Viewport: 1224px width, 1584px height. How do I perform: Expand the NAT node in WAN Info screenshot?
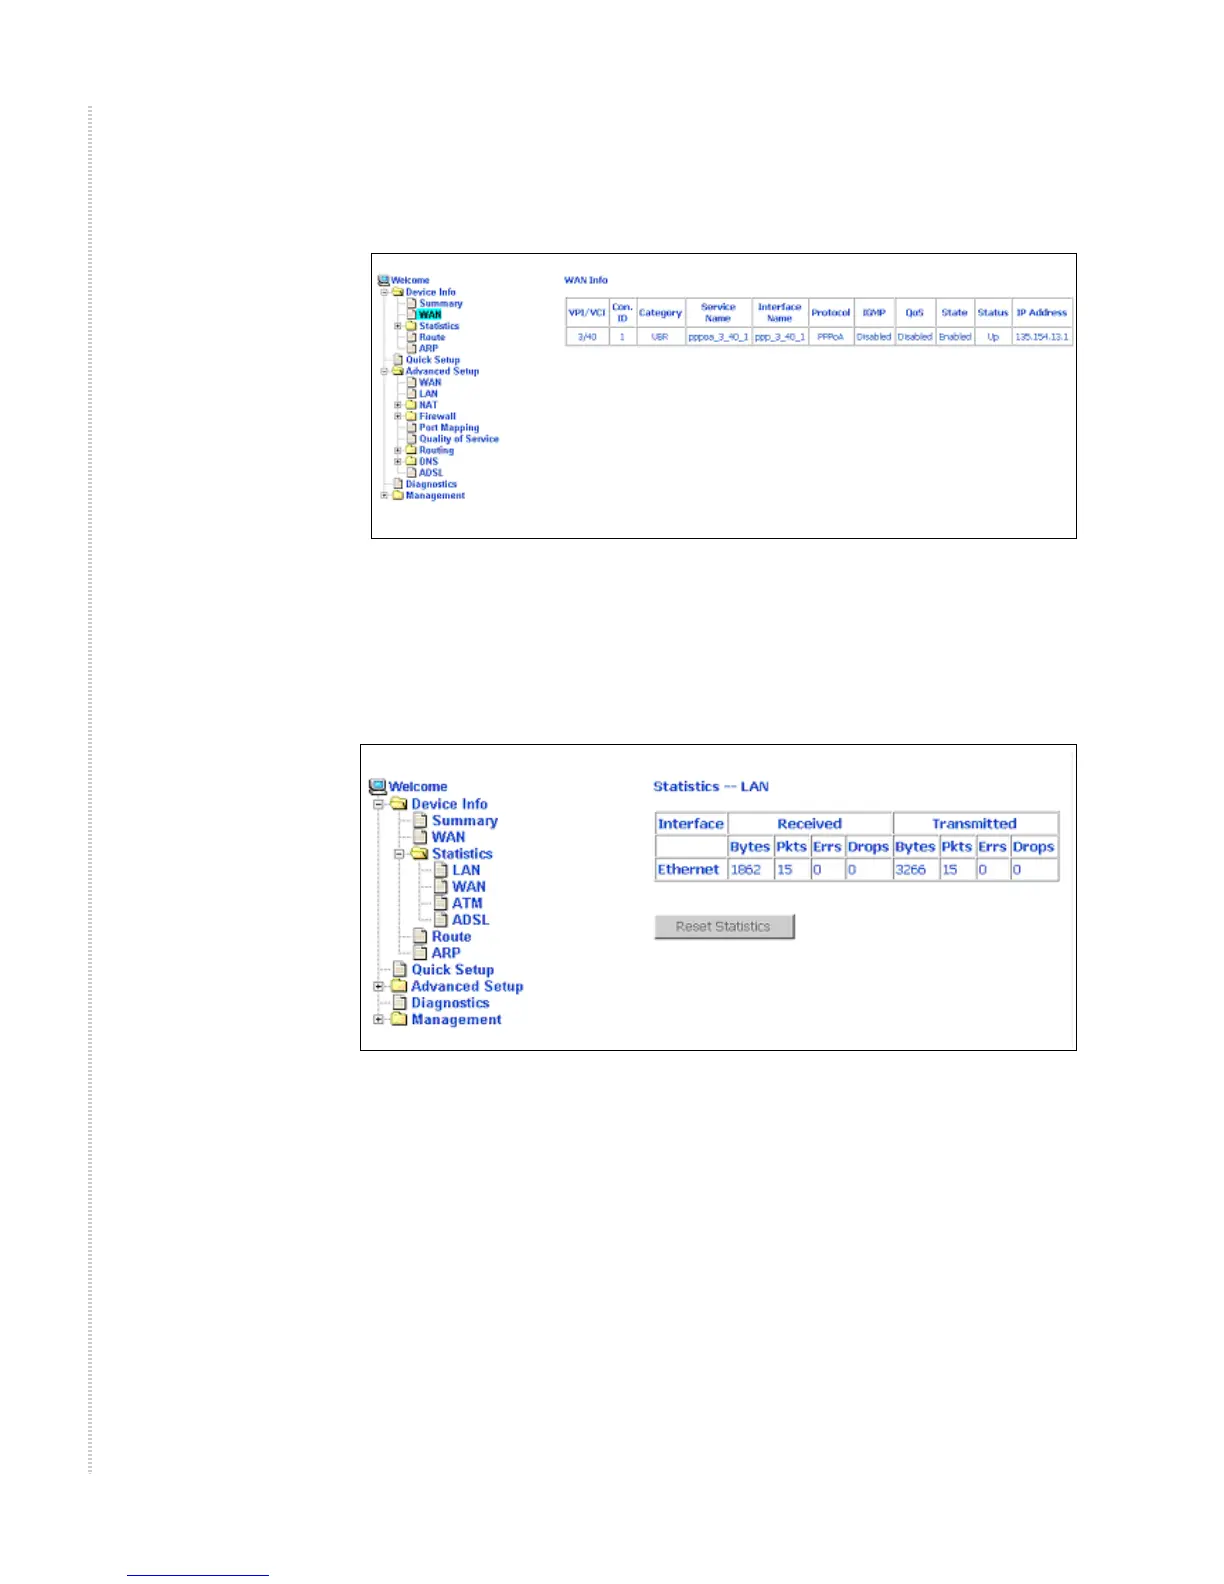point(397,405)
